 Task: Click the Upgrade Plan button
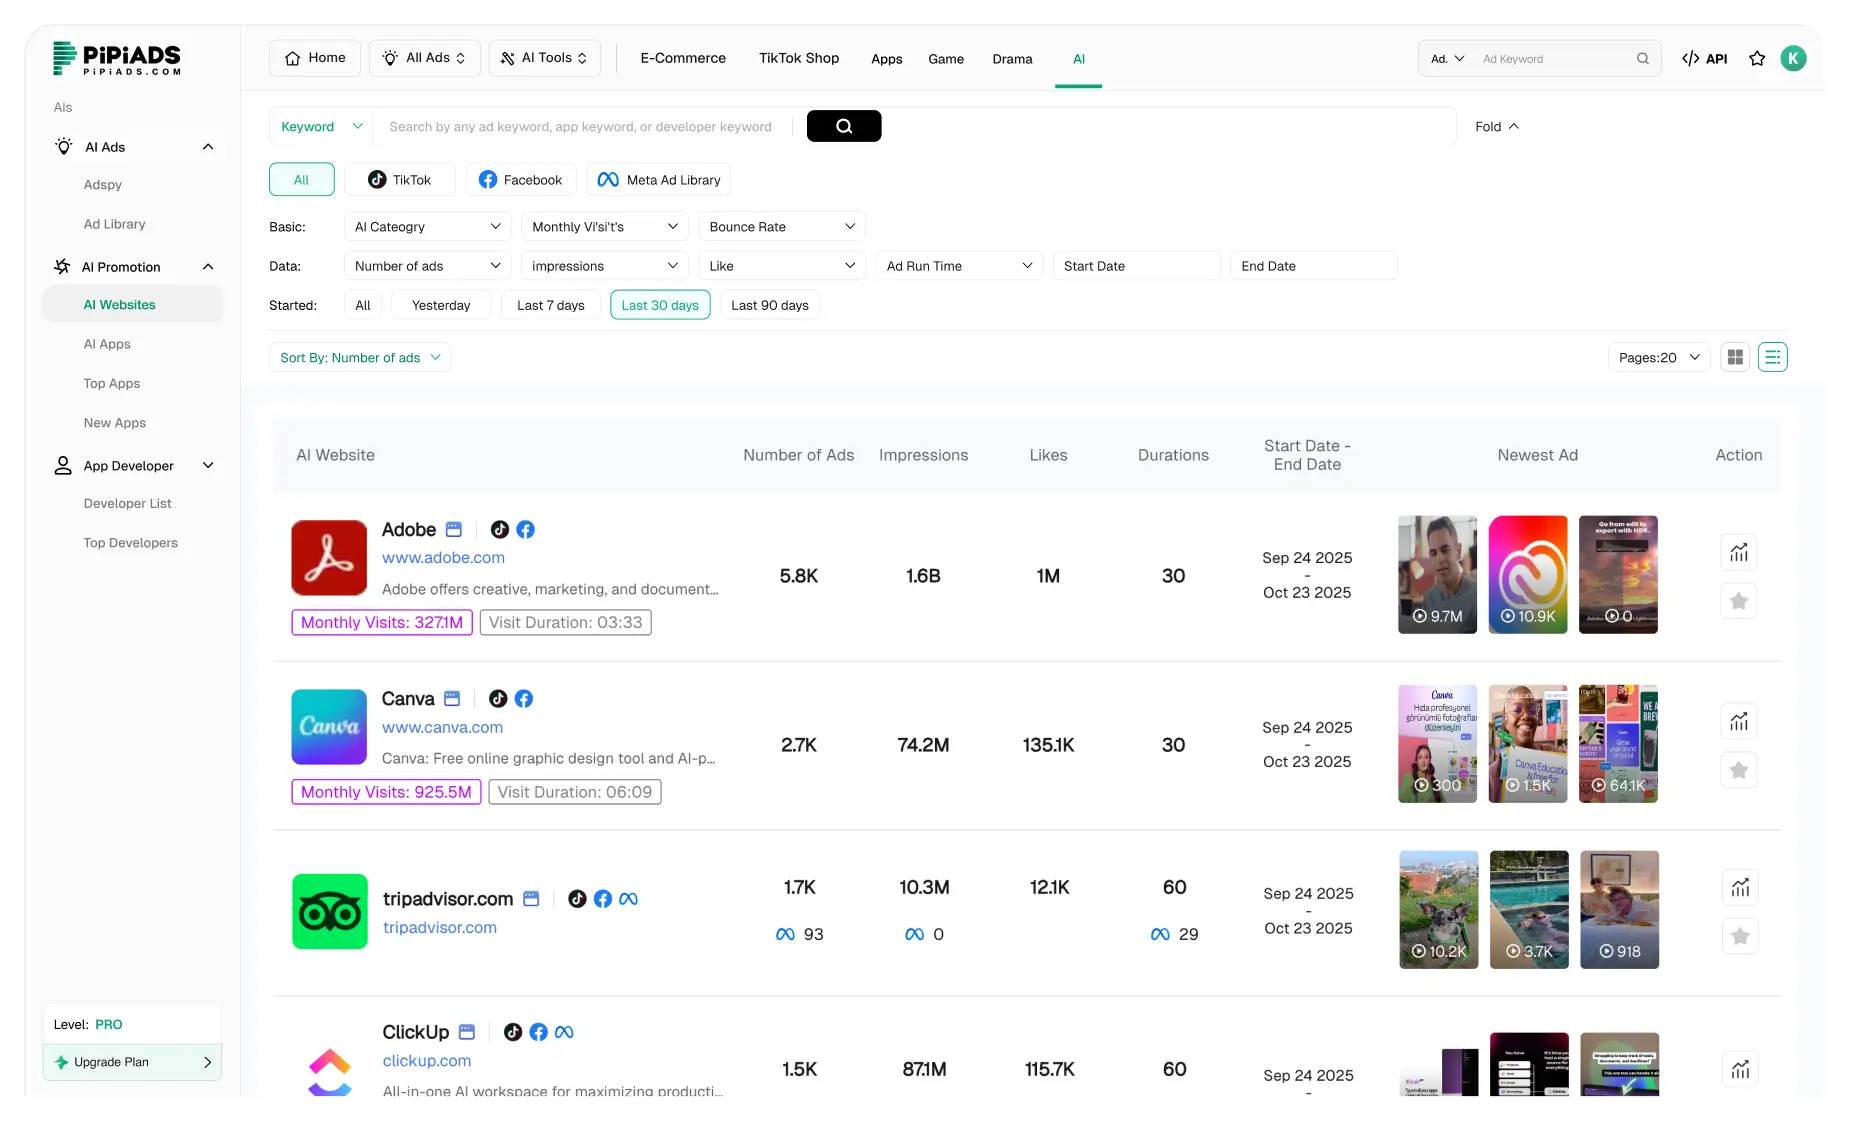coord(132,1062)
